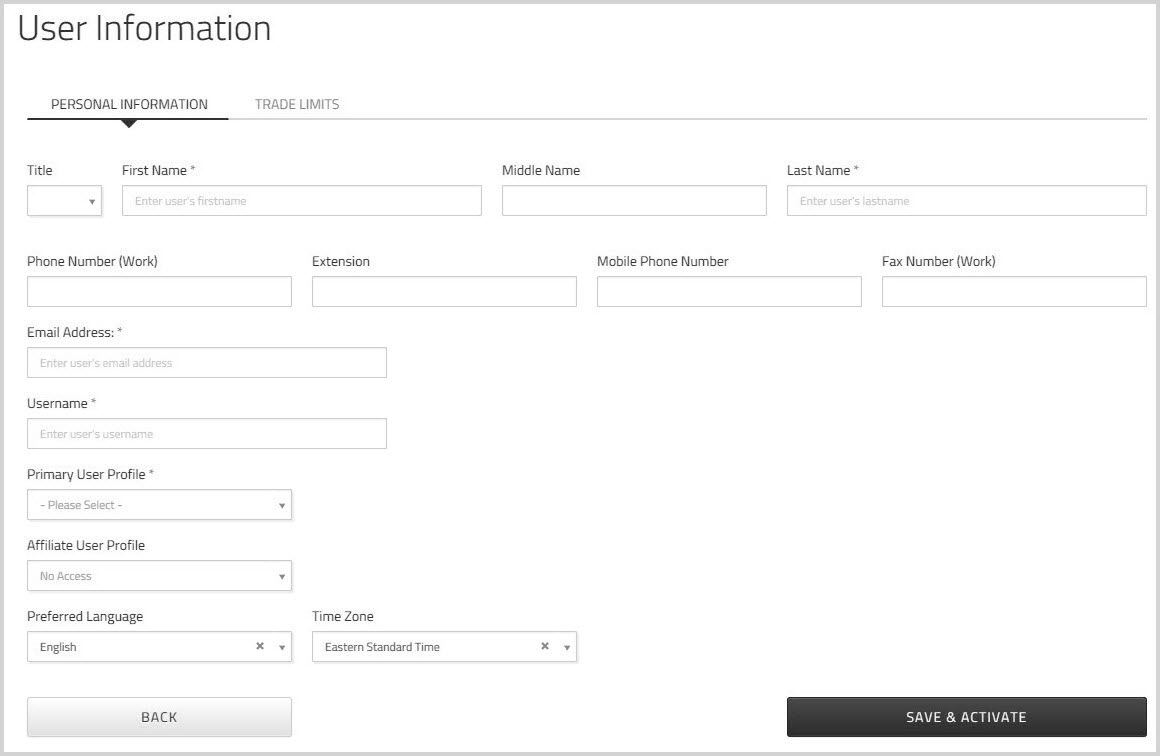Click the Email Address field
The width and height of the screenshot is (1160, 756).
point(207,362)
